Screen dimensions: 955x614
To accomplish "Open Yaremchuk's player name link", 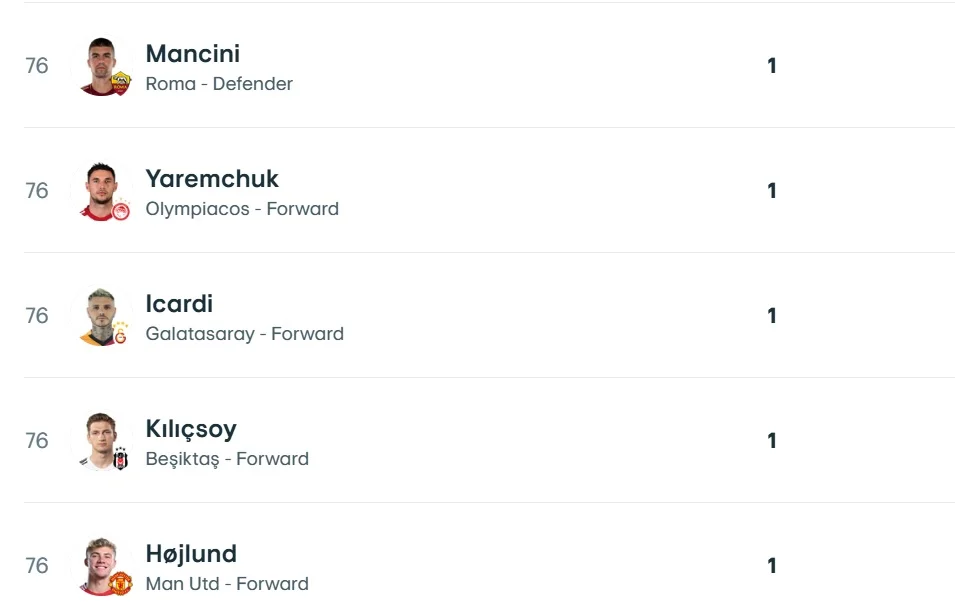I will tap(212, 179).
